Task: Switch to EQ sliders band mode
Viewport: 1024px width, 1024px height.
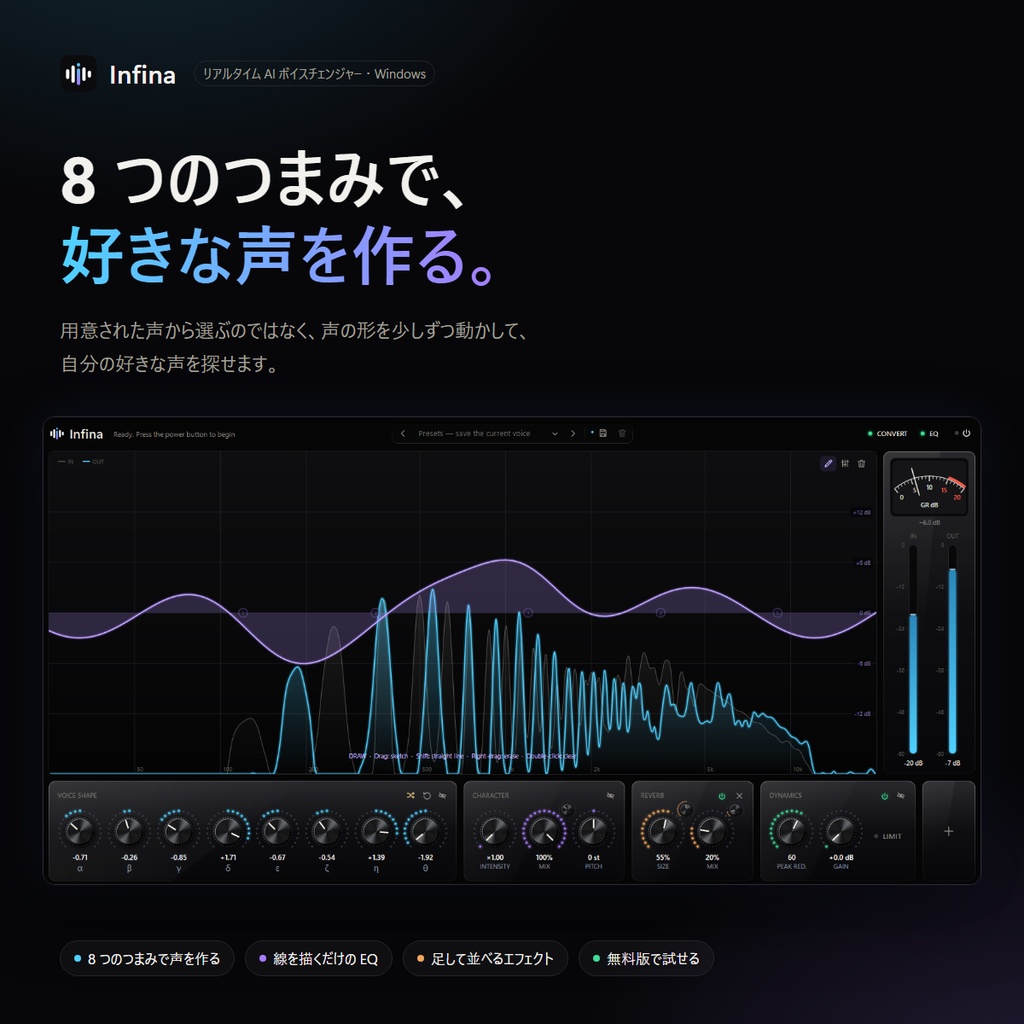Action: [x=845, y=464]
